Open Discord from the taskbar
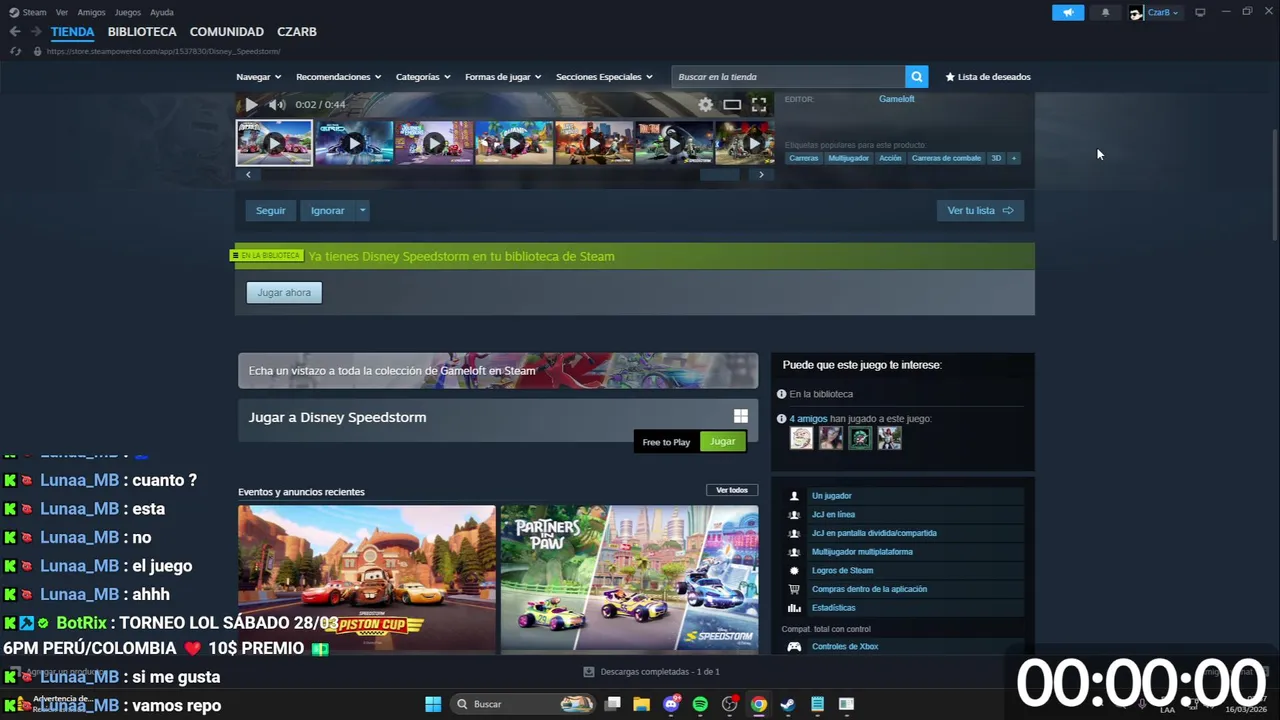This screenshot has height=720, width=1280. [x=671, y=704]
